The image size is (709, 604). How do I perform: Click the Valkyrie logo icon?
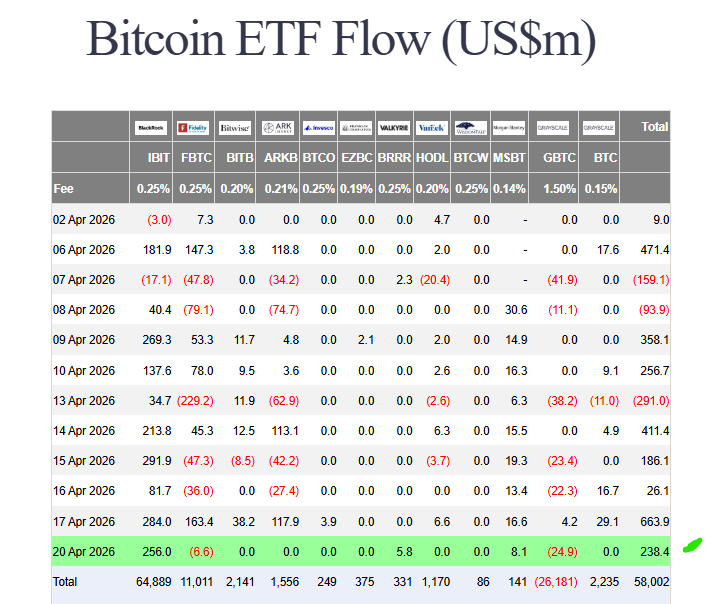(394, 128)
